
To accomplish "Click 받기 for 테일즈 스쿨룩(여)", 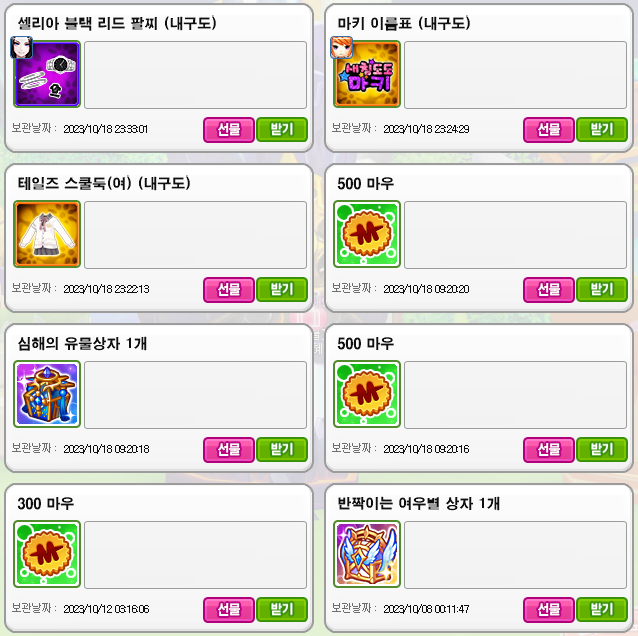I will (x=282, y=290).
